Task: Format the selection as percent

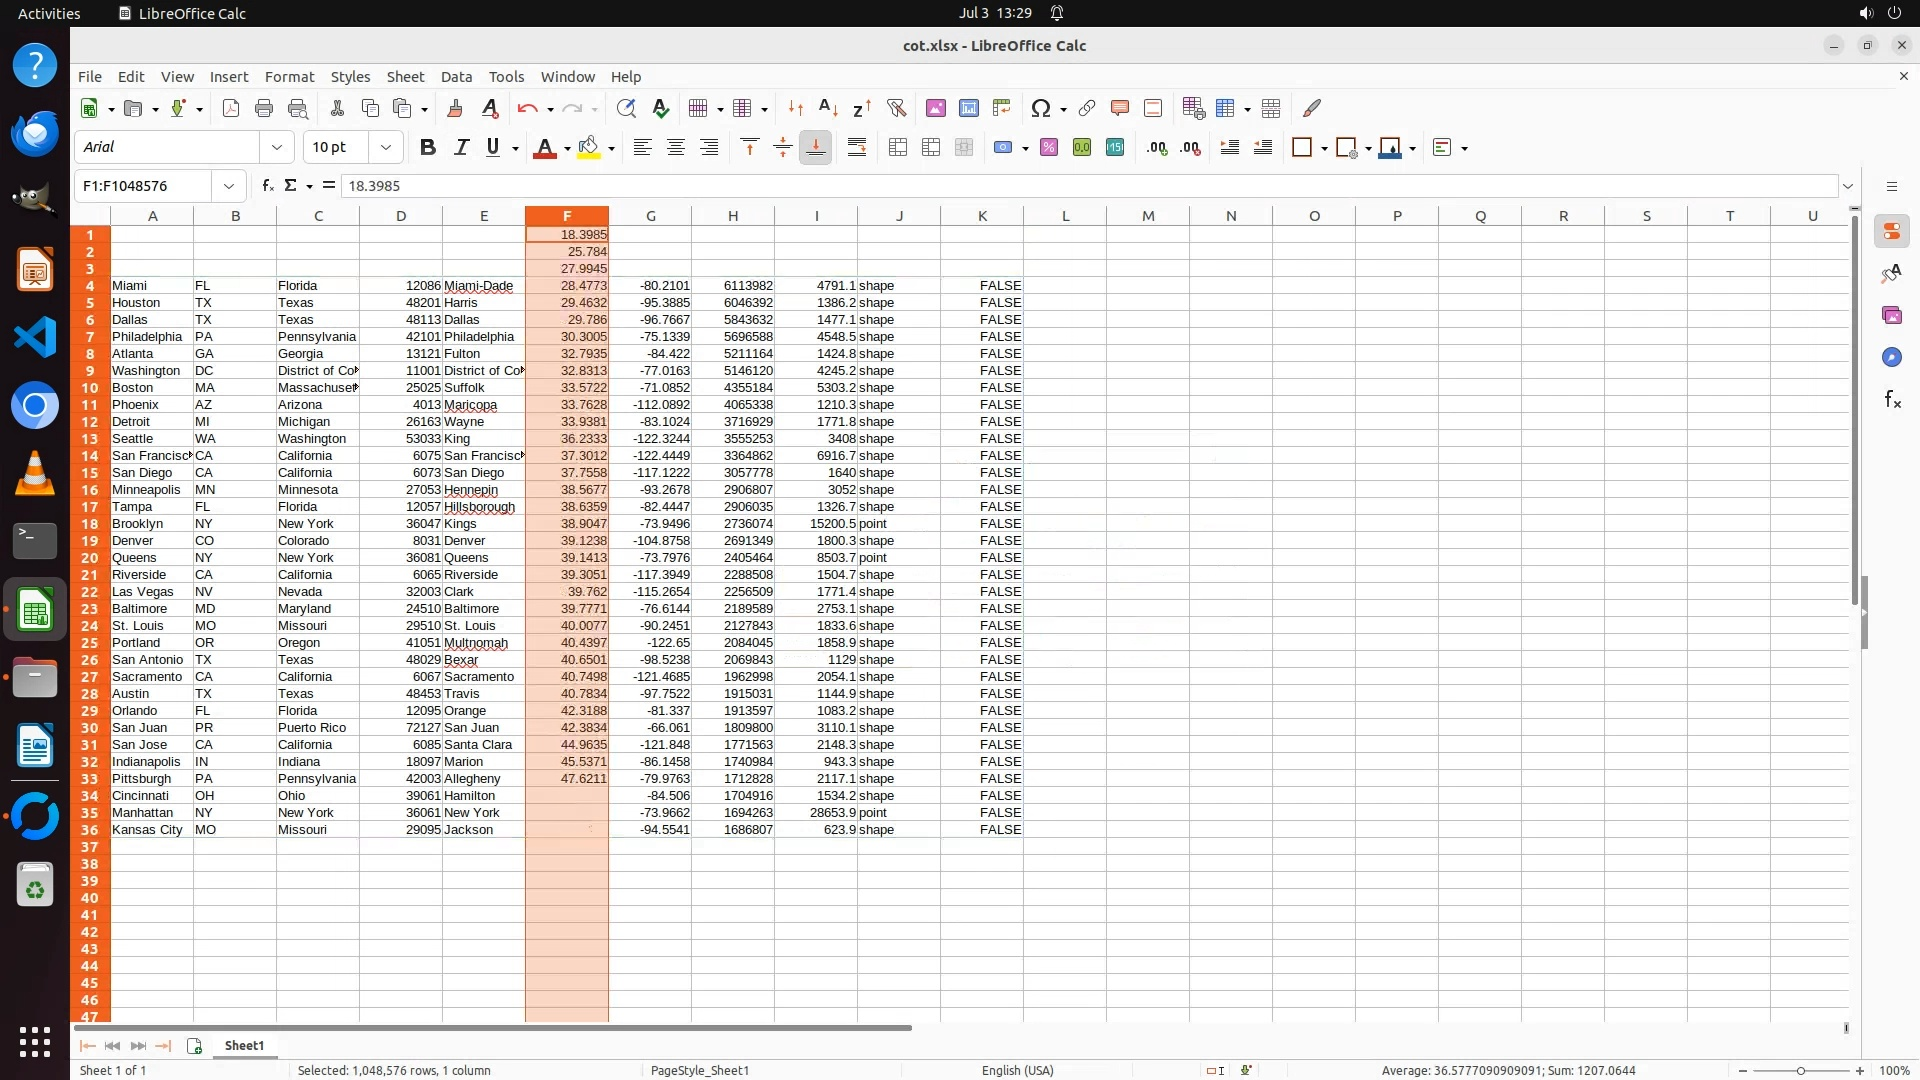Action: [x=1049, y=148]
